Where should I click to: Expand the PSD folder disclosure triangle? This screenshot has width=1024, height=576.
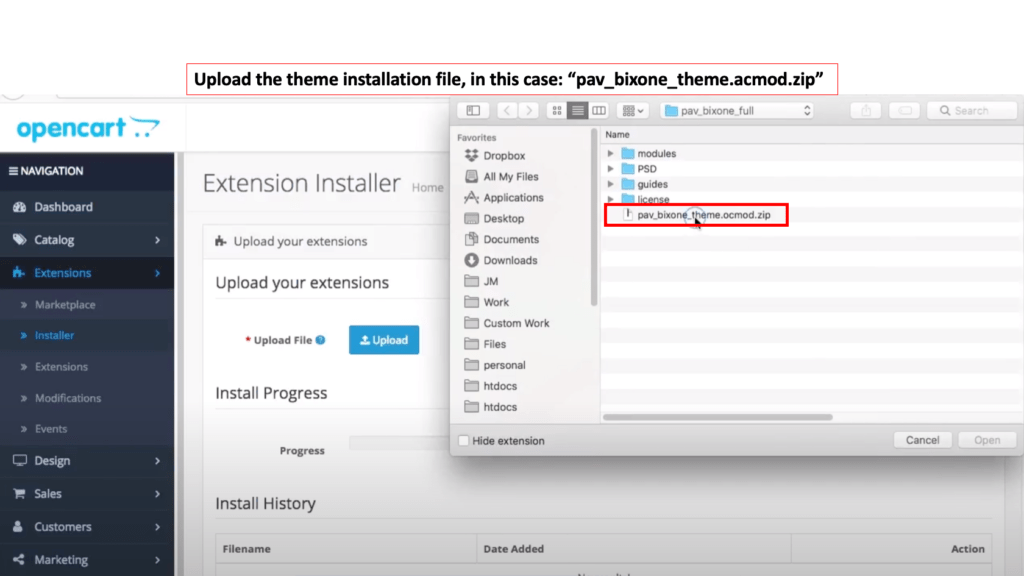point(611,169)
